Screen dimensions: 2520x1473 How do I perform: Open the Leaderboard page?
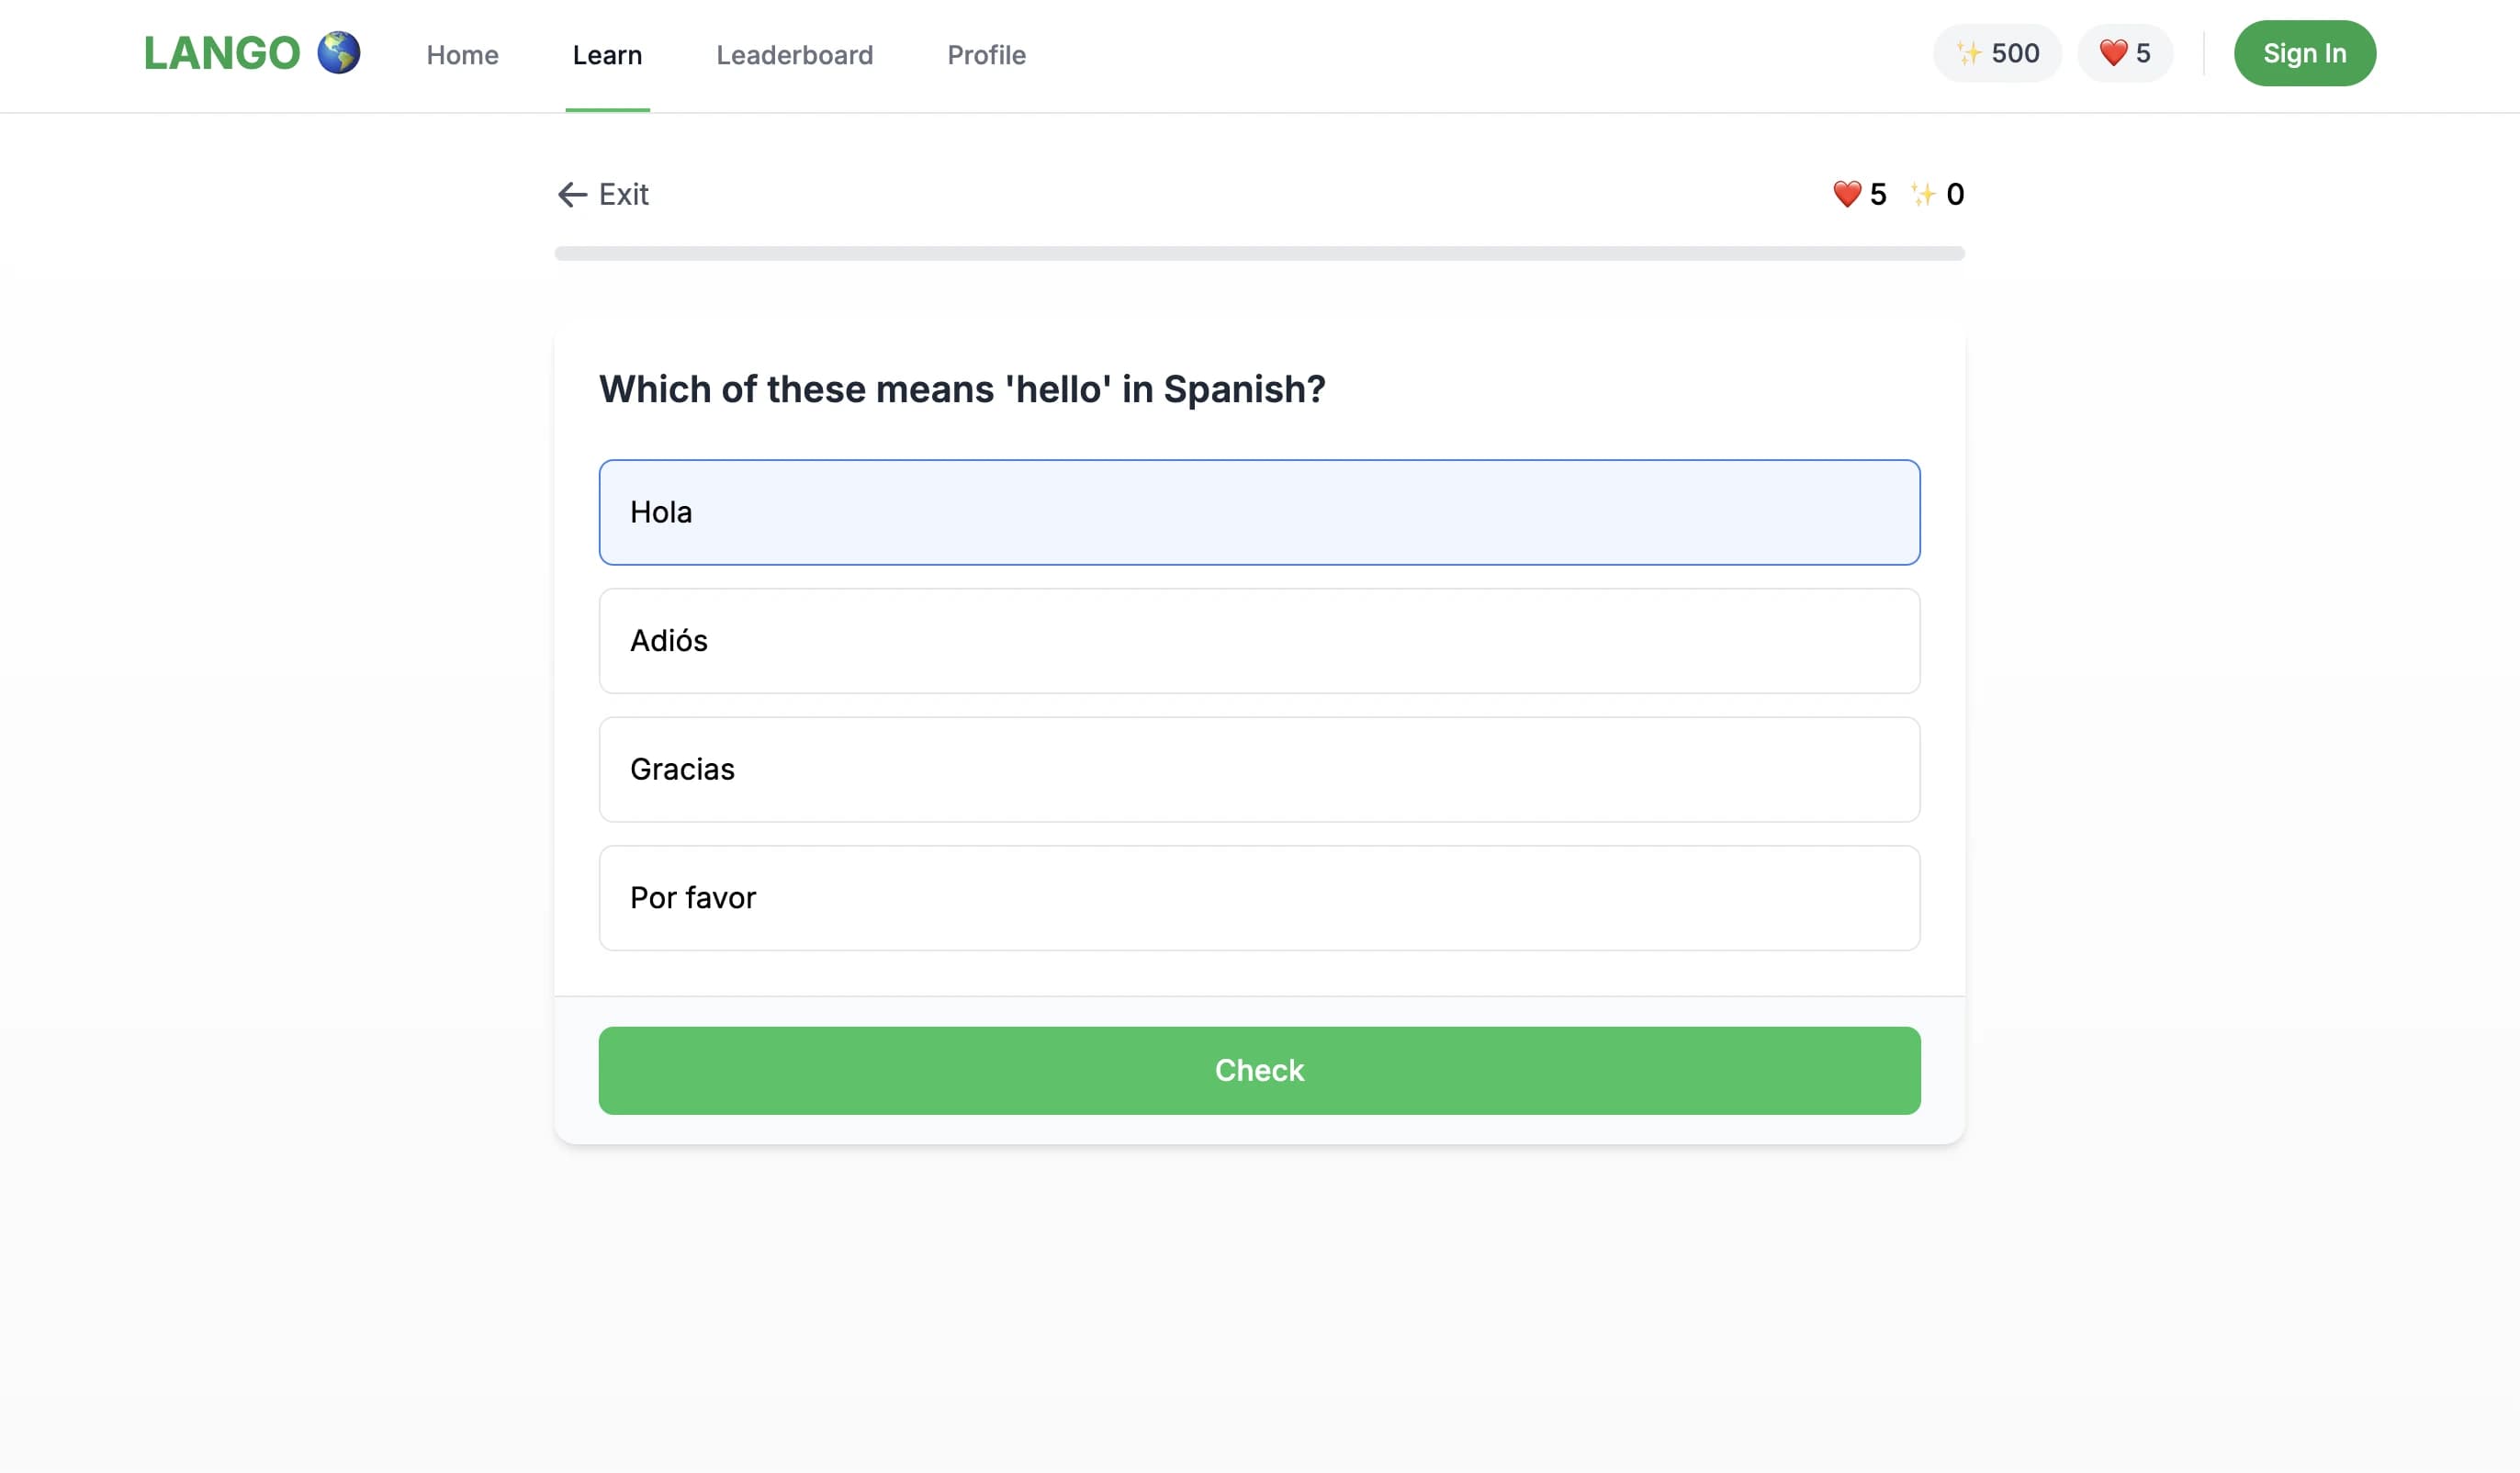tap(794, 55)
